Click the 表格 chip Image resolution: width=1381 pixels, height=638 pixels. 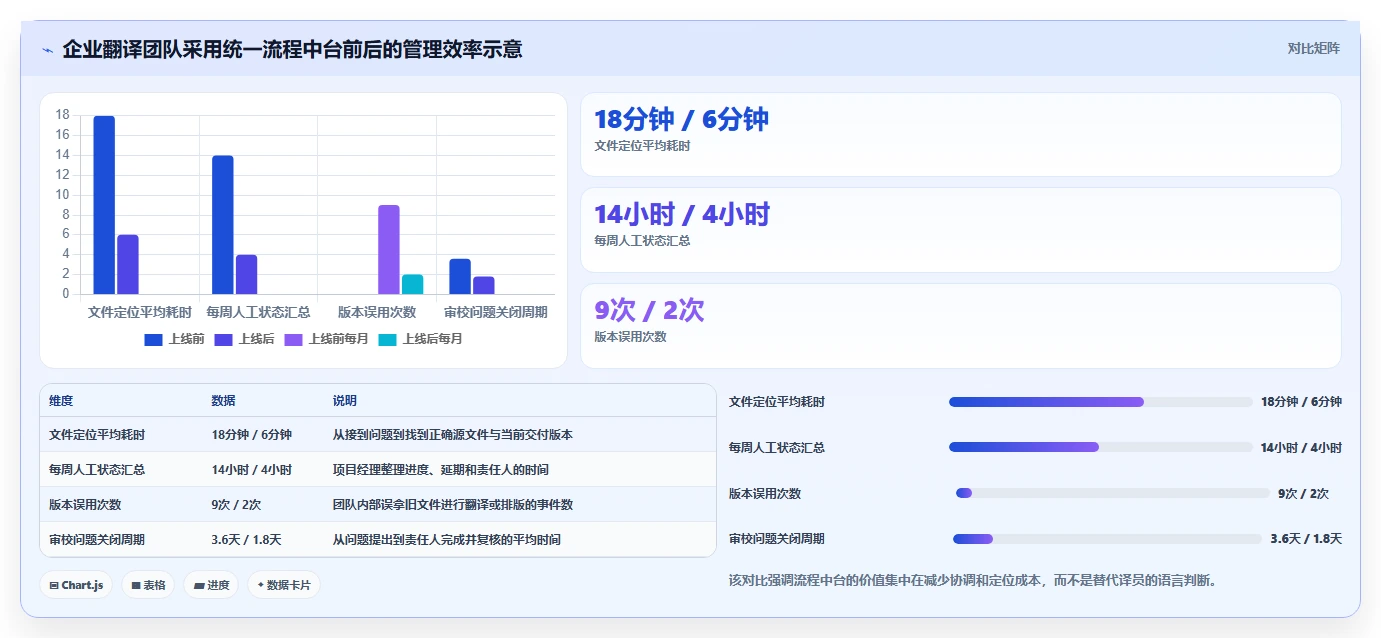pyautogui.click(x=148, y=585)
